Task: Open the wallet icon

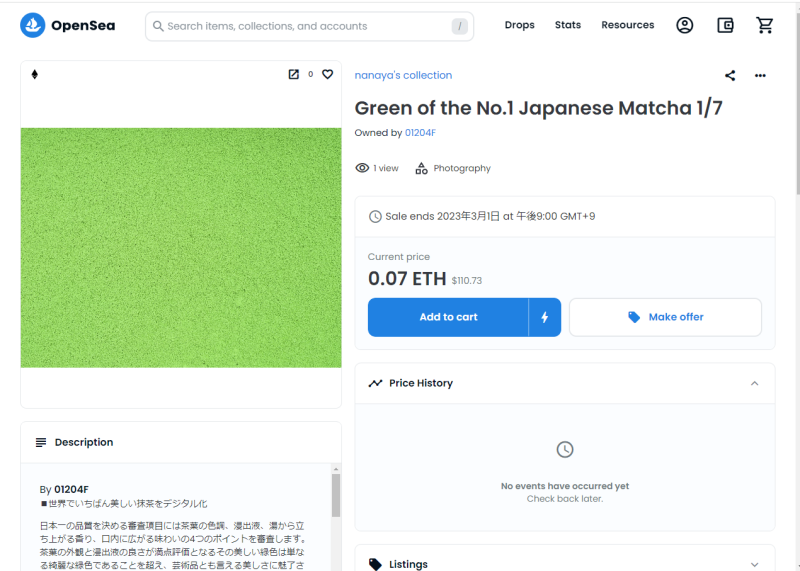Action: (725, 26)
